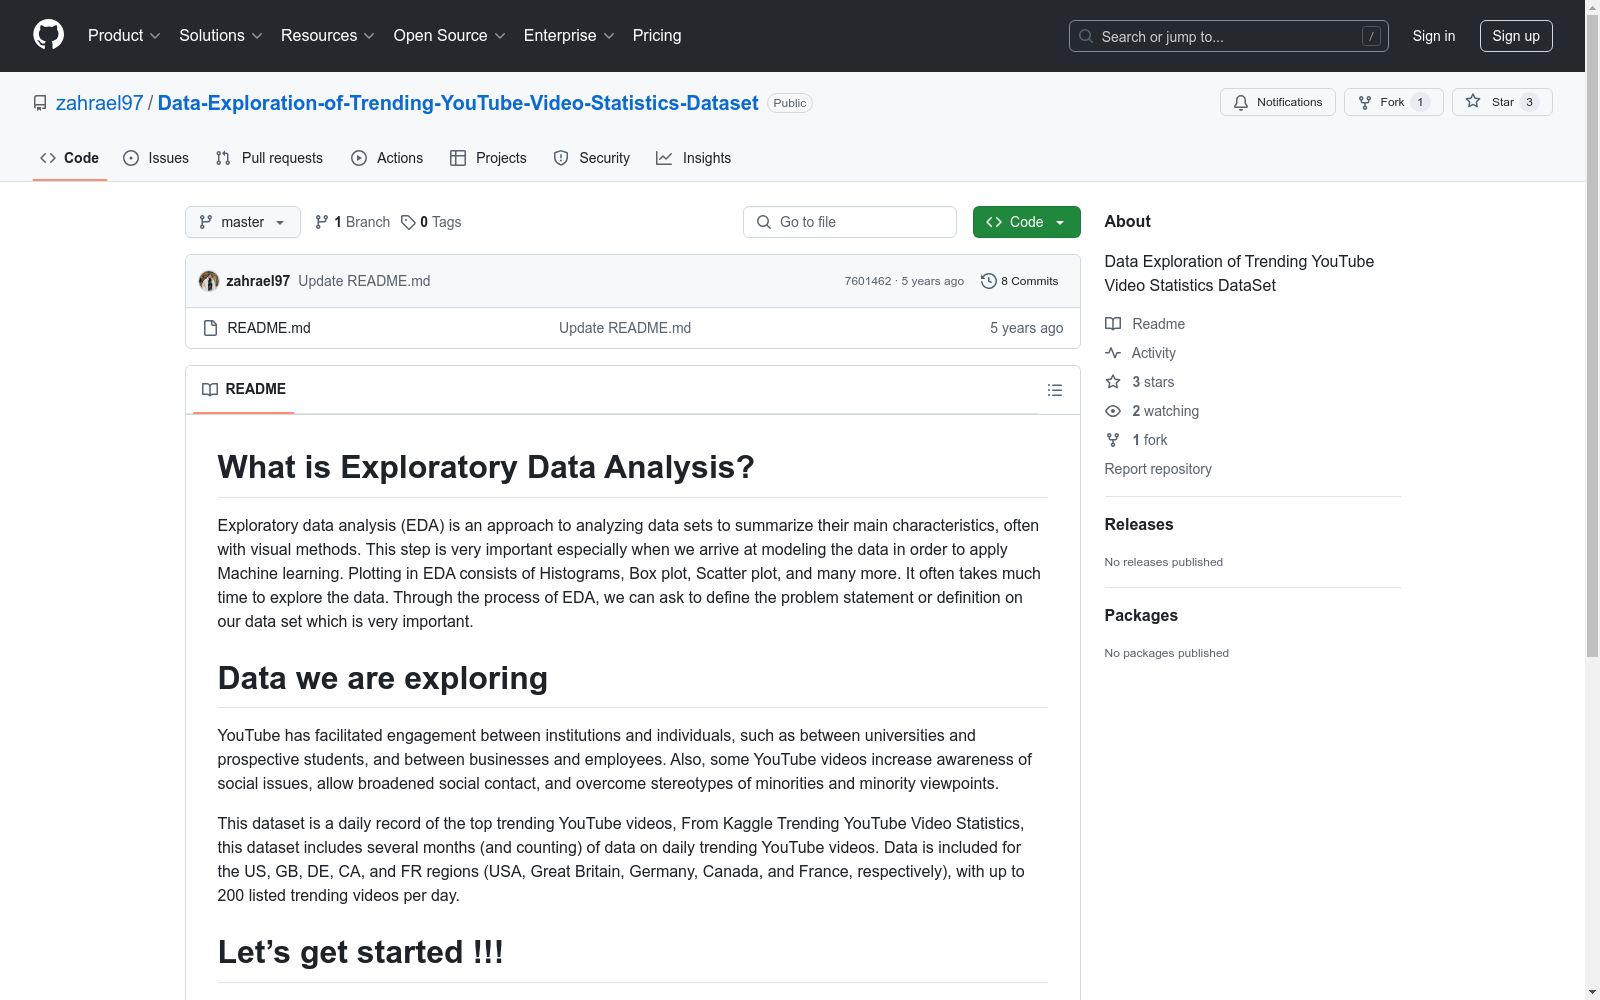1600x1000 pixels.
Task: Click the slash shortcut icon in search
Action: tap(1371, 36)
